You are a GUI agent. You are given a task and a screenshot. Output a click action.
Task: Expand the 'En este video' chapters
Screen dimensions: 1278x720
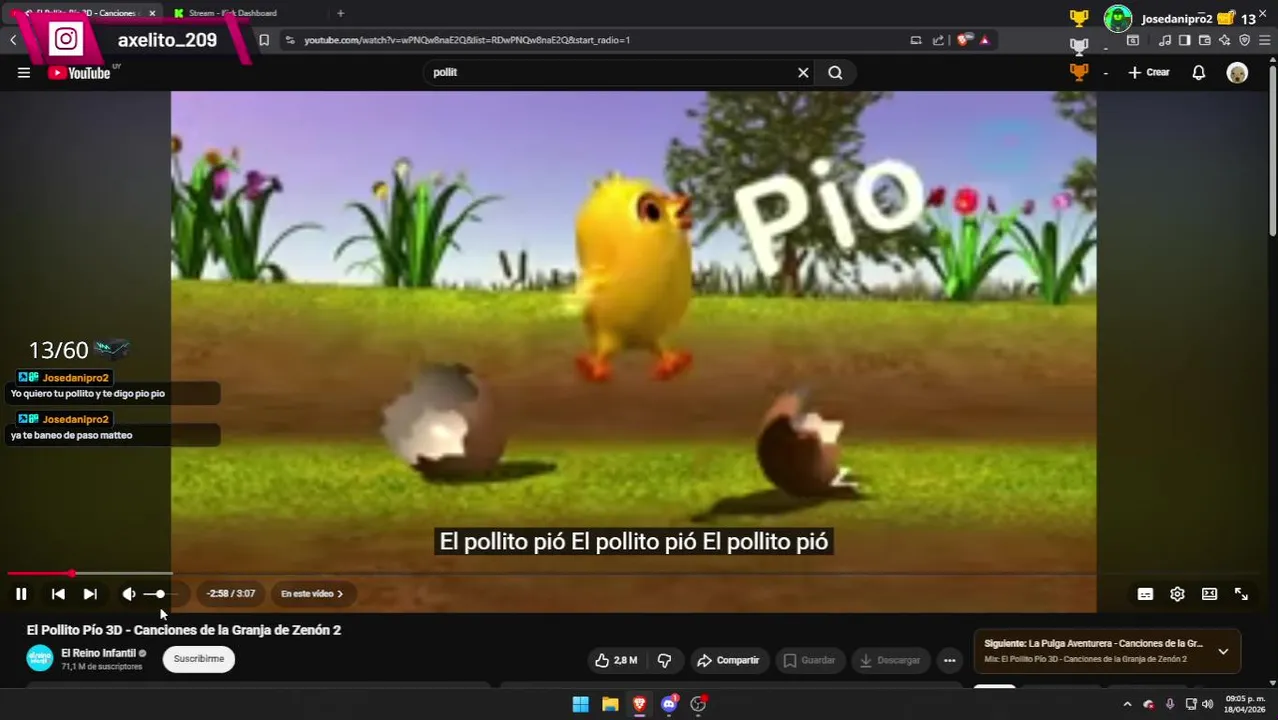pos(312,594)
